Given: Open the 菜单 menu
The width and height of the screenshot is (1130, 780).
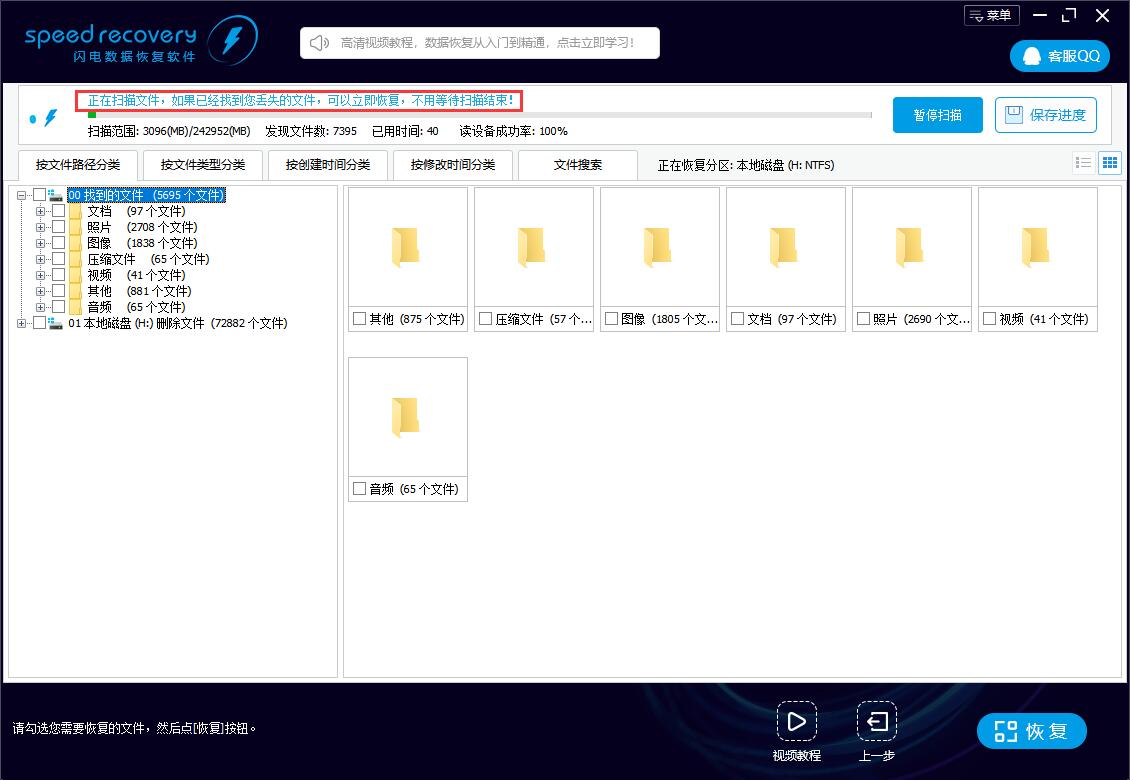Looking at the screenshot, I should (990, 15).
